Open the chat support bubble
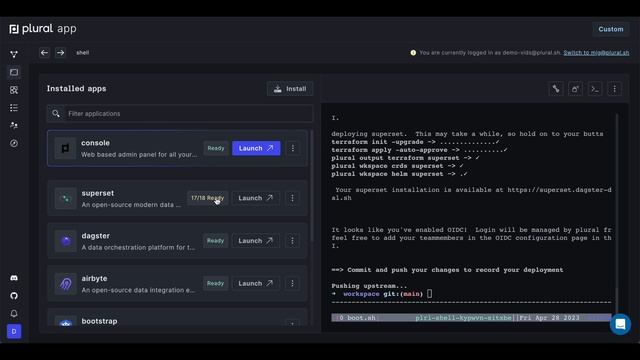Viewport: 640px width, 360px height. (x=620, y=324)
